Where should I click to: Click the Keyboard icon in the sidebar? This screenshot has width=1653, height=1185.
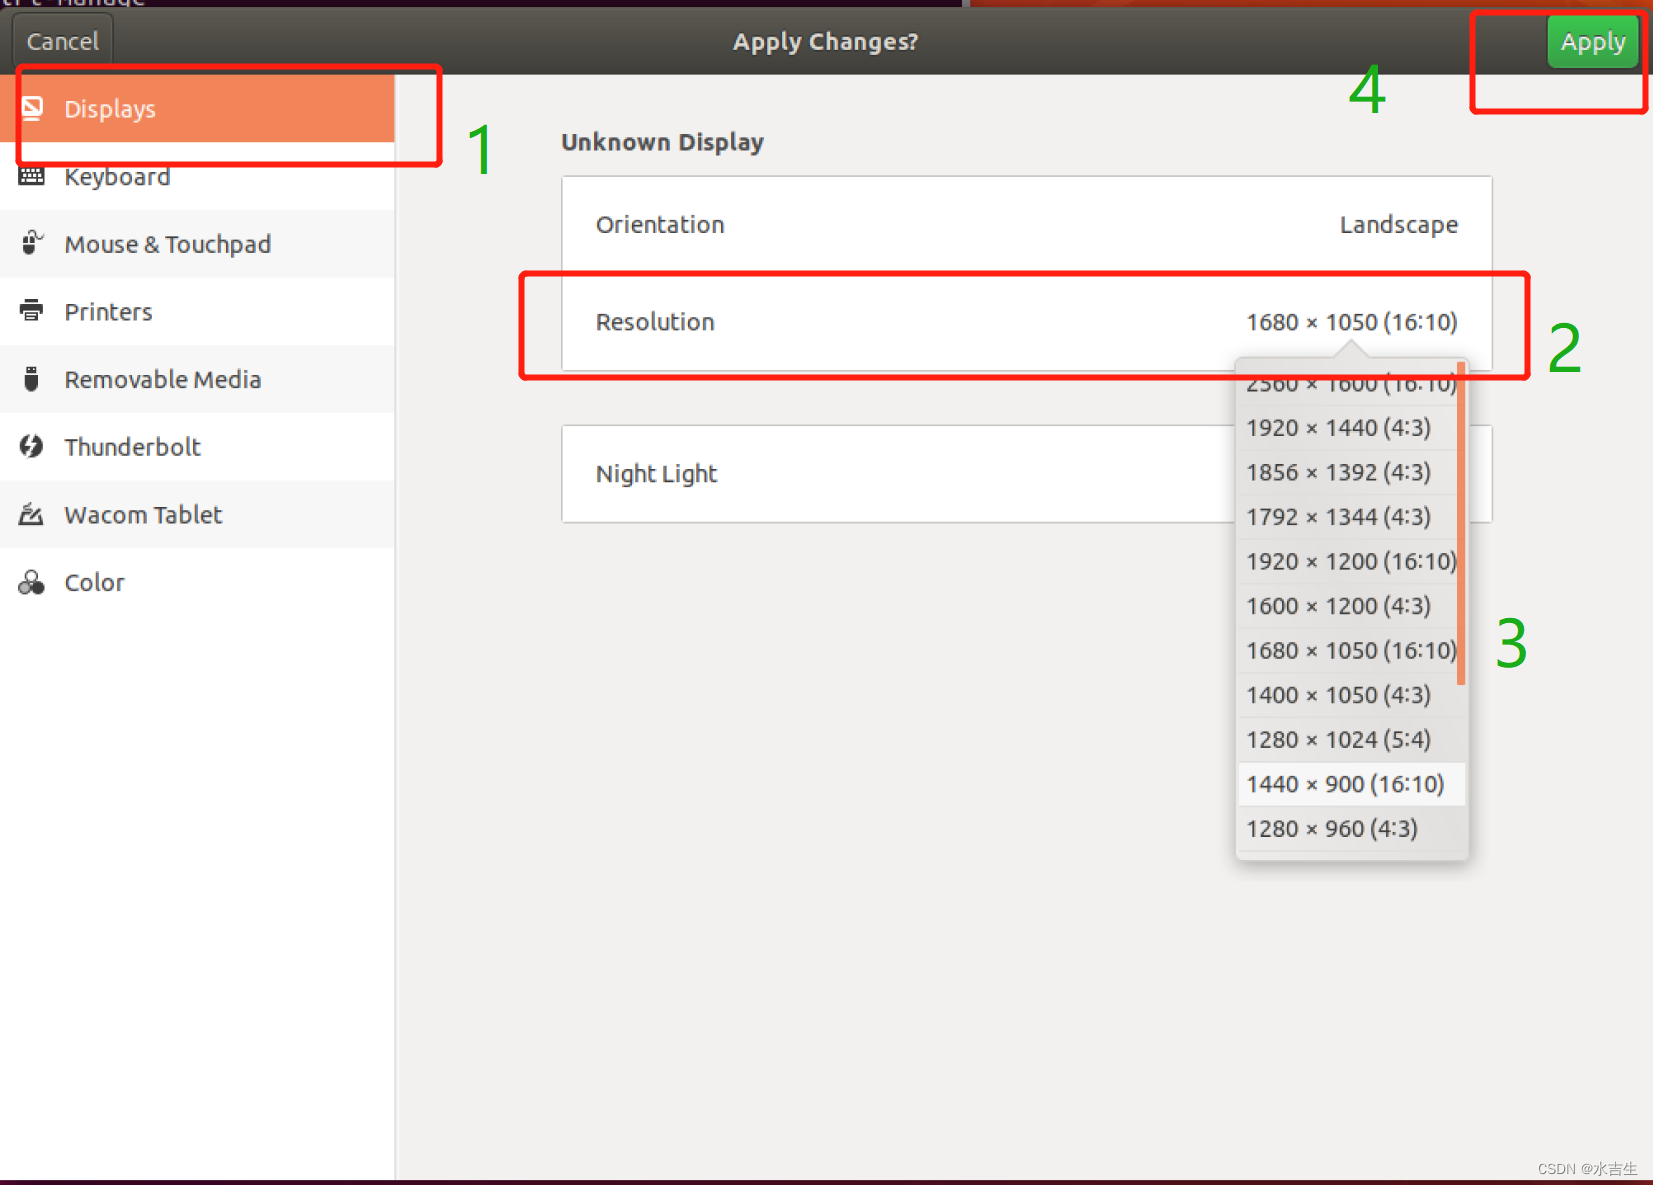[x=33, y=176]
